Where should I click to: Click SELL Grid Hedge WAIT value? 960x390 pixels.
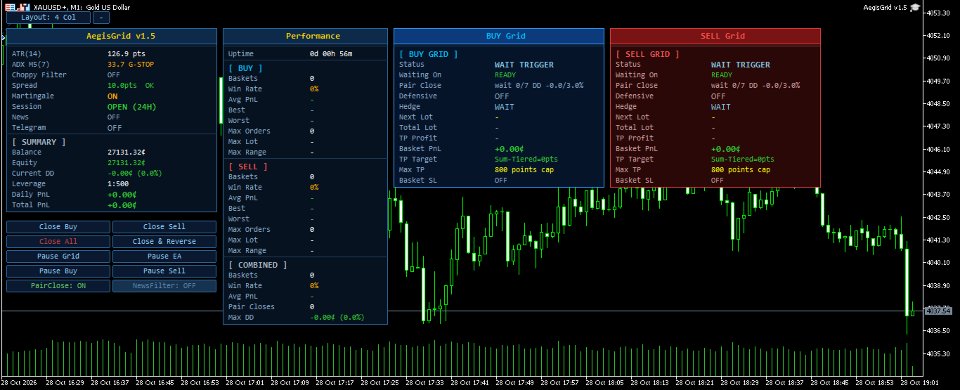(x=721, y=107)
